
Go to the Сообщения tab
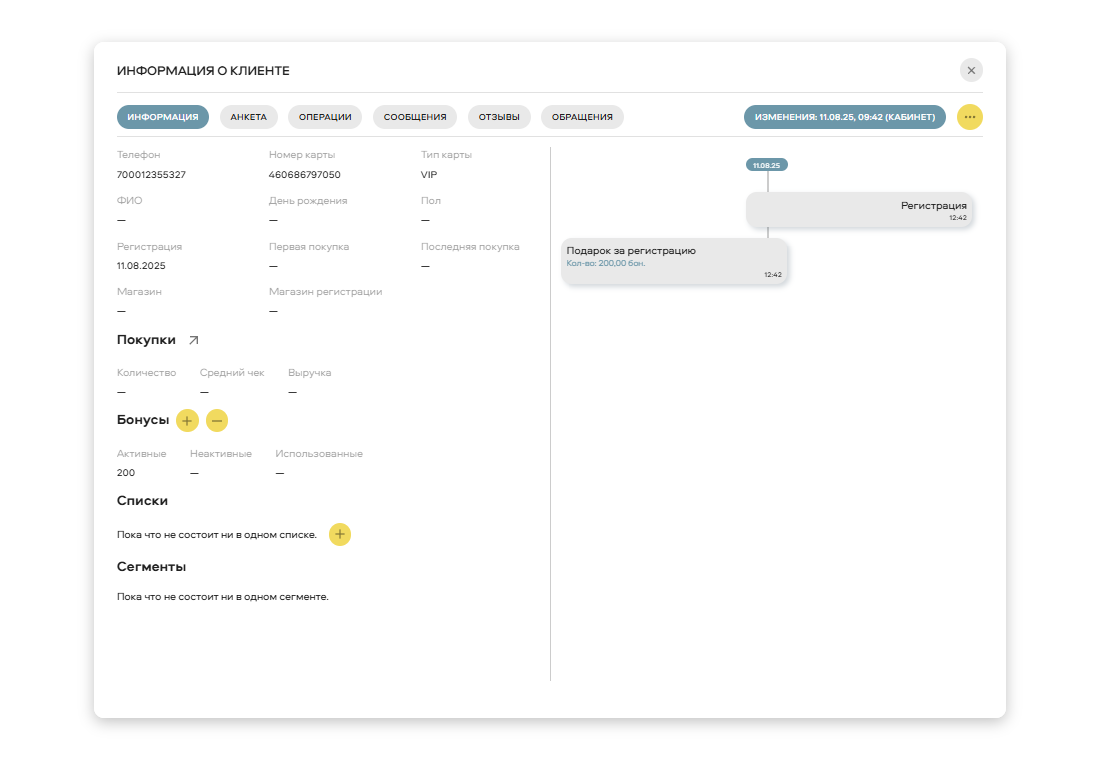[415, 117]
